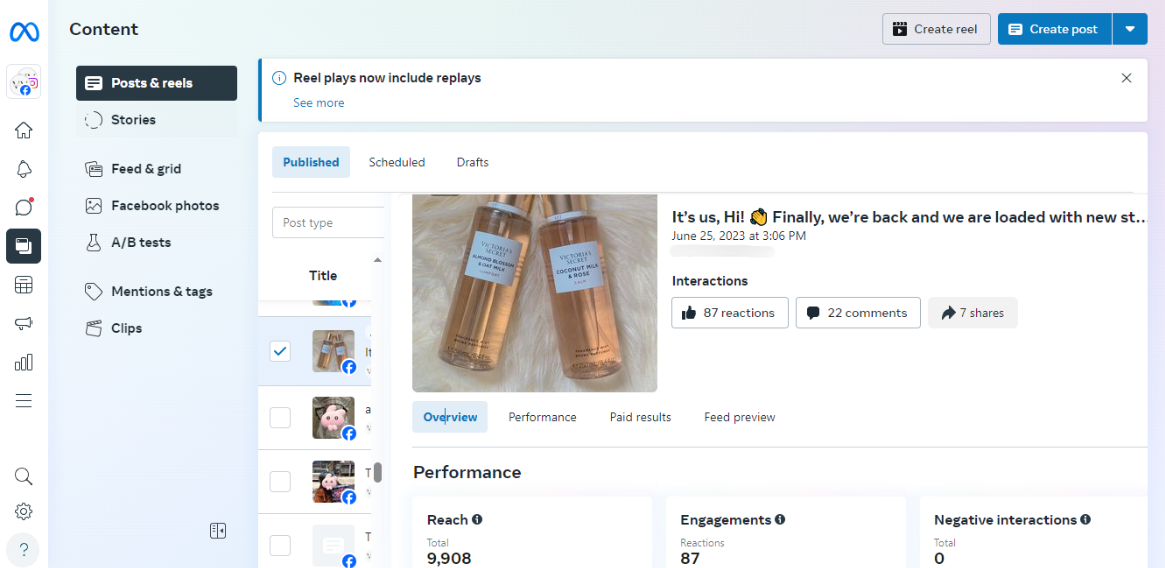The image size is (1165, 568).
Task: Click the Create post button
Action: [1055, 29]
